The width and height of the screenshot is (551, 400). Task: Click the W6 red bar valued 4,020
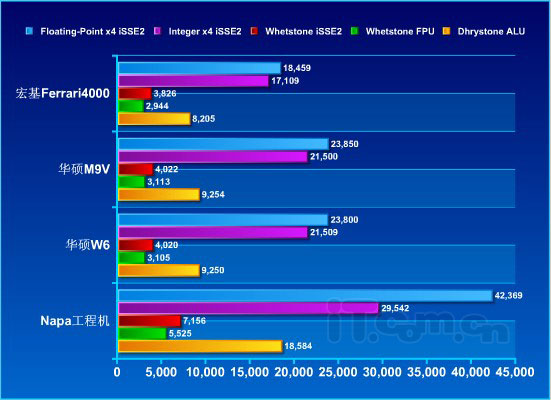click(136, 245)
